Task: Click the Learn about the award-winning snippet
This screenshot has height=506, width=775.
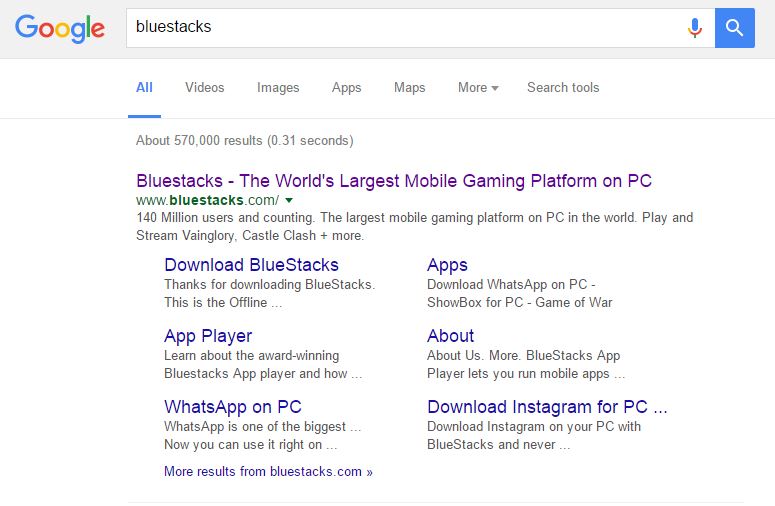Action: 263,365
